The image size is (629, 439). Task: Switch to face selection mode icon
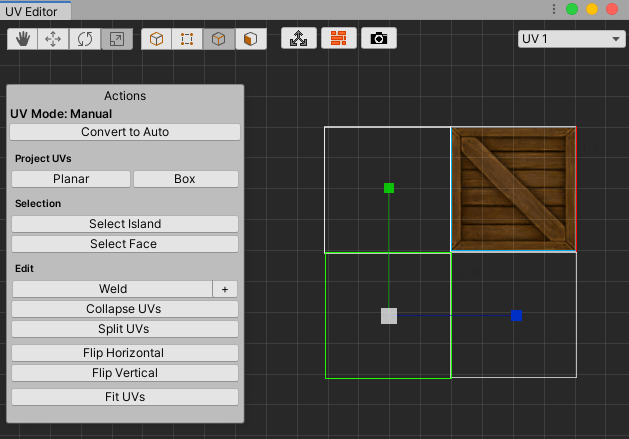(x=250, y=39)
